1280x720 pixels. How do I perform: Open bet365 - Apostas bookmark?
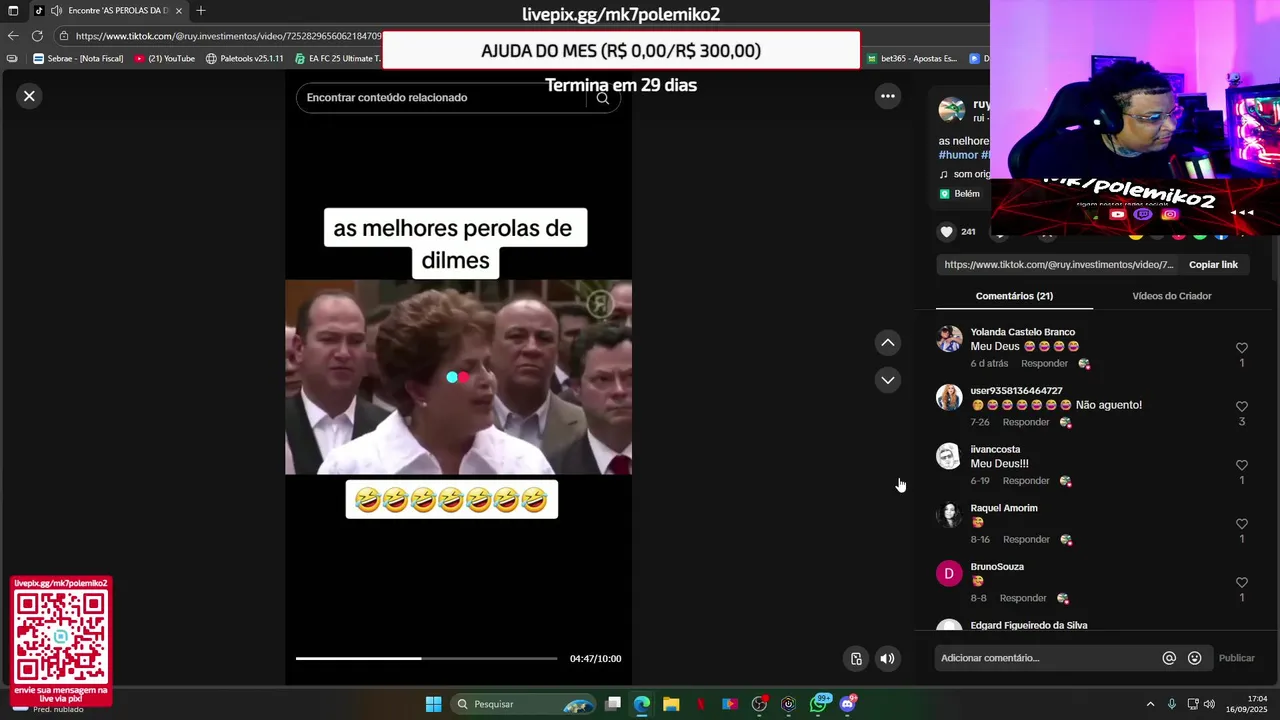(911, 58)
